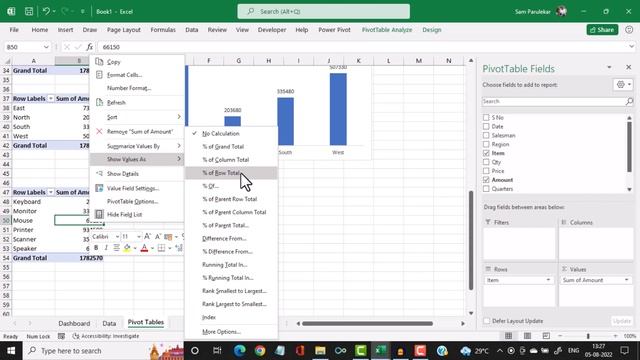Open the Name Box dropdown
The width and height of the screenshot is (640, 360).
pyautogui.click(x=46, y=47)
